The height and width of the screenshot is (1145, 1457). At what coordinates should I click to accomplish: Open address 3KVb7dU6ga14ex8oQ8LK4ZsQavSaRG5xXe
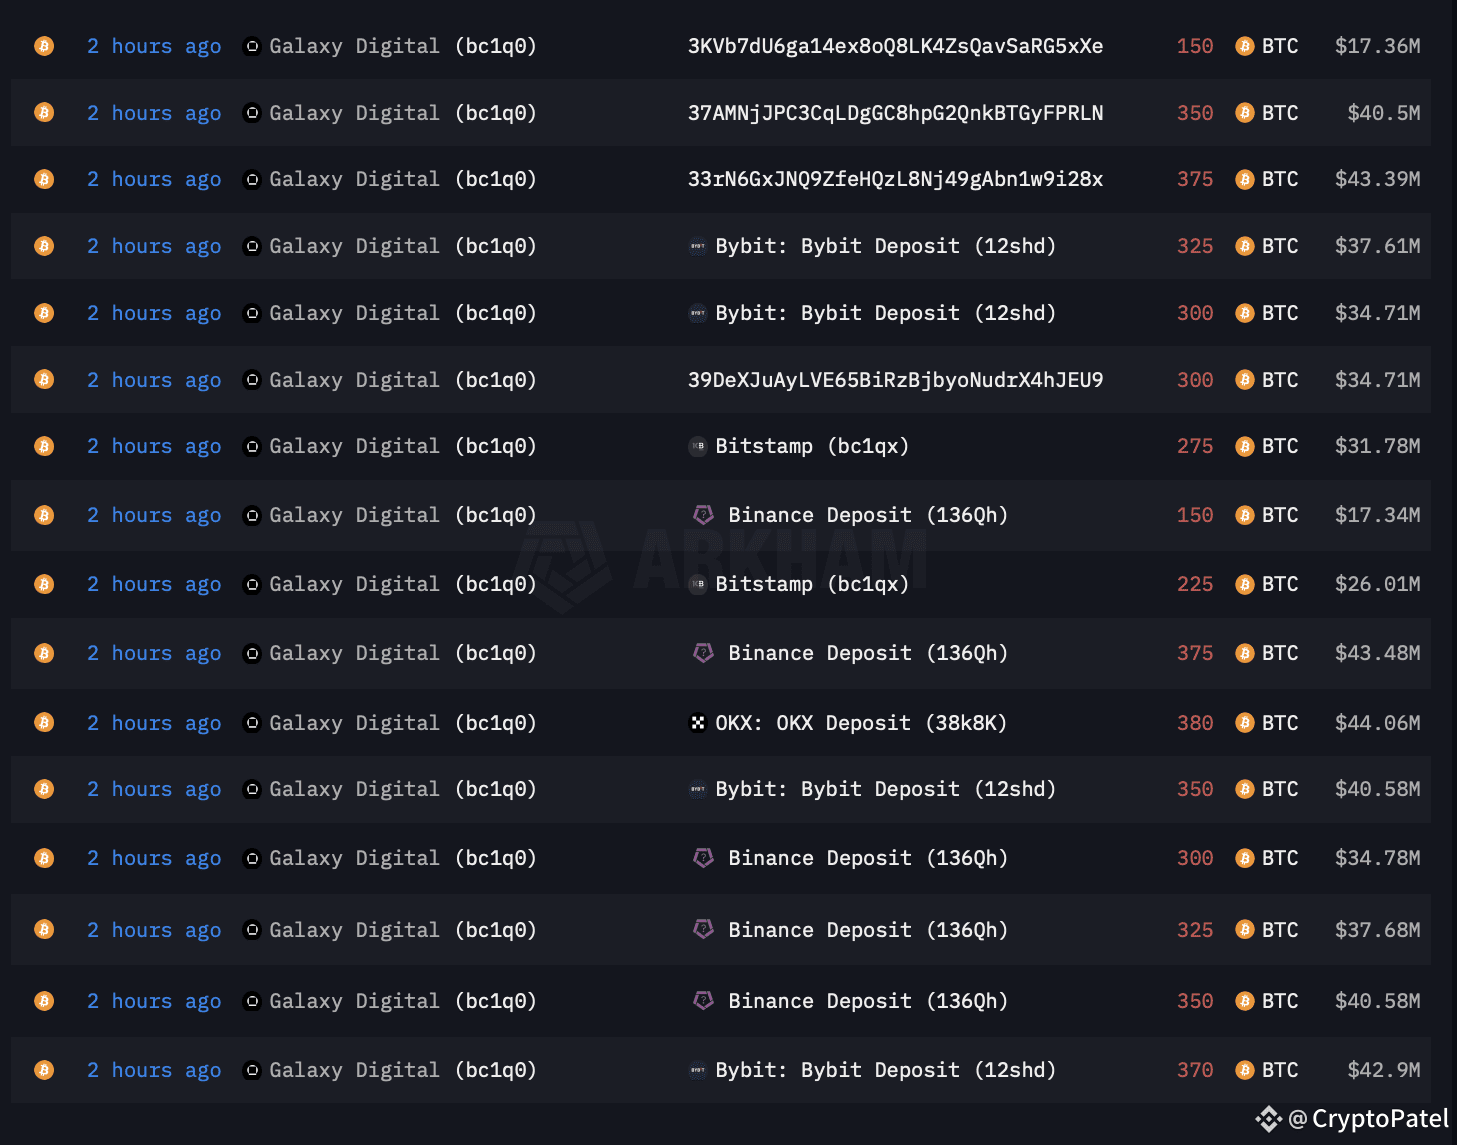click(x=895, y=46)
